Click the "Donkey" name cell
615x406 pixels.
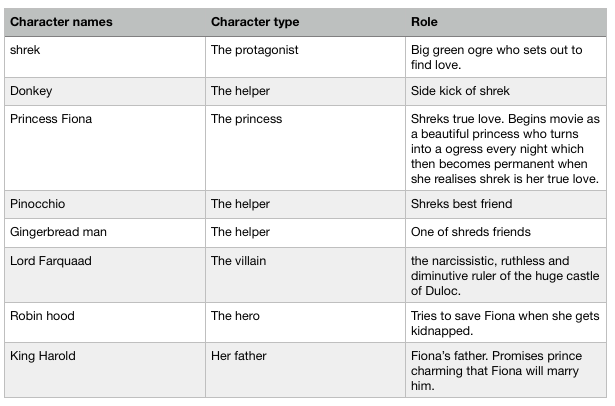tap(30, 90)
